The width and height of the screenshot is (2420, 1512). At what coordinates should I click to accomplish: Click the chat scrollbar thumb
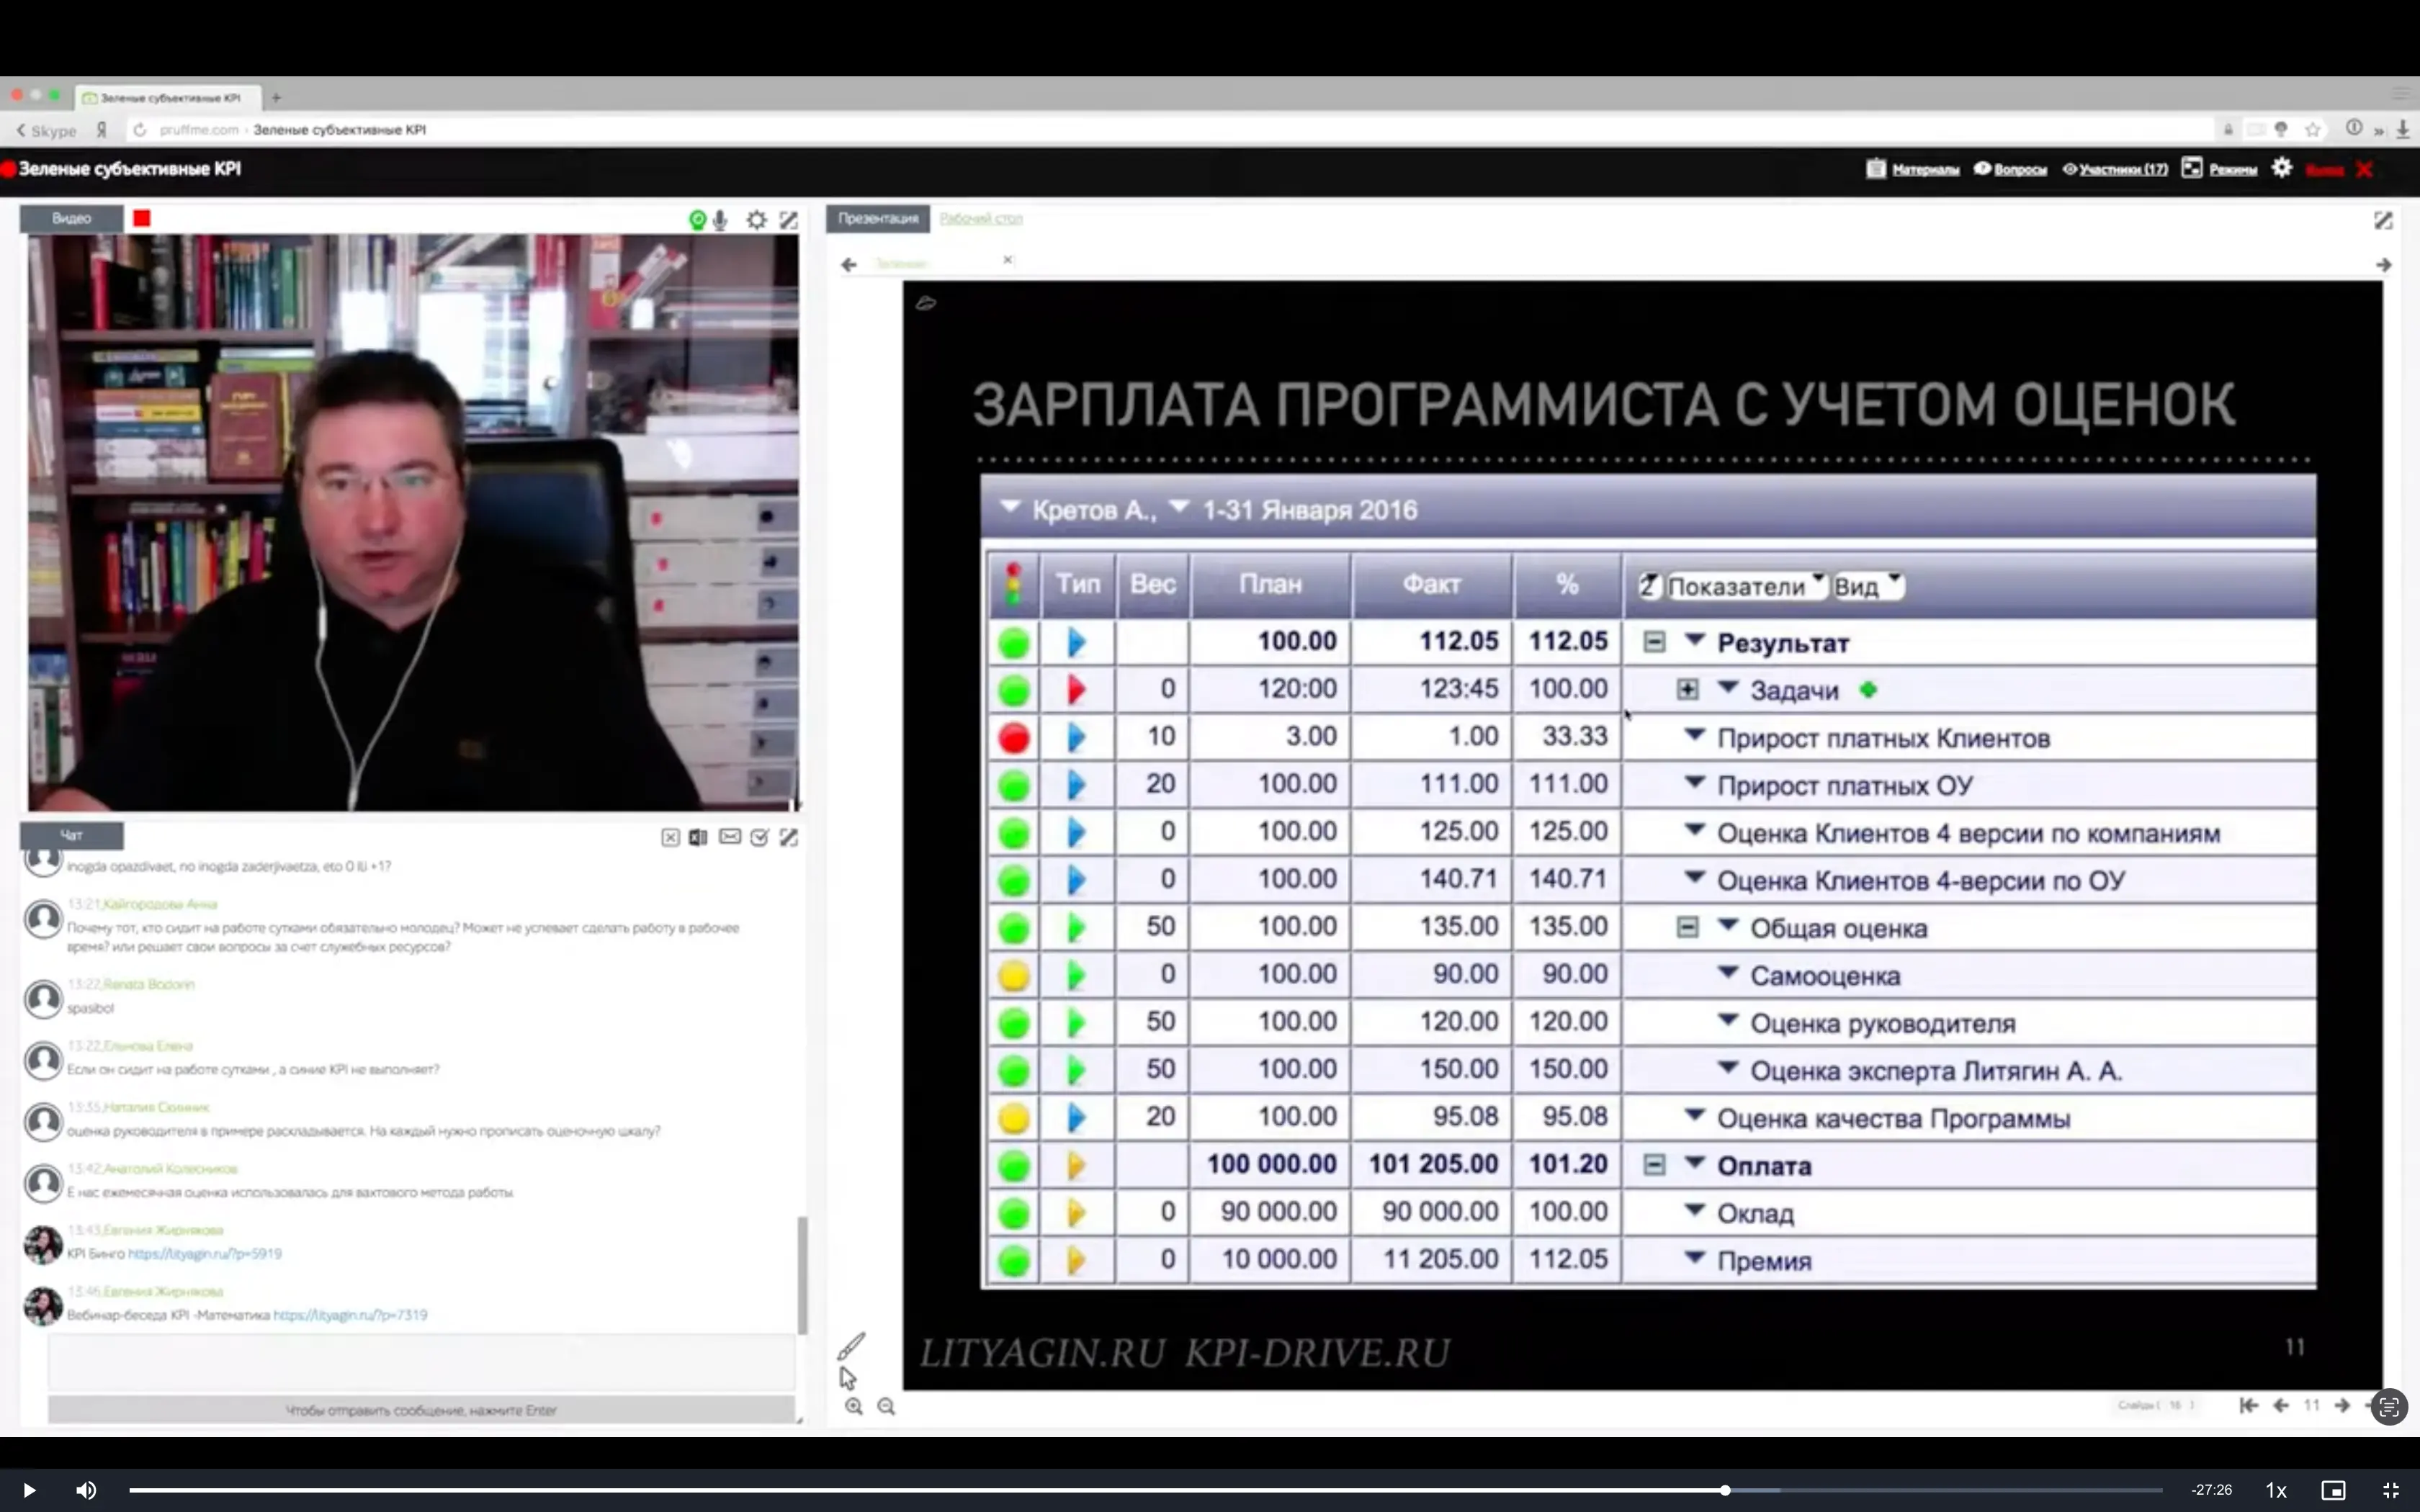[x=802, y=1275]
